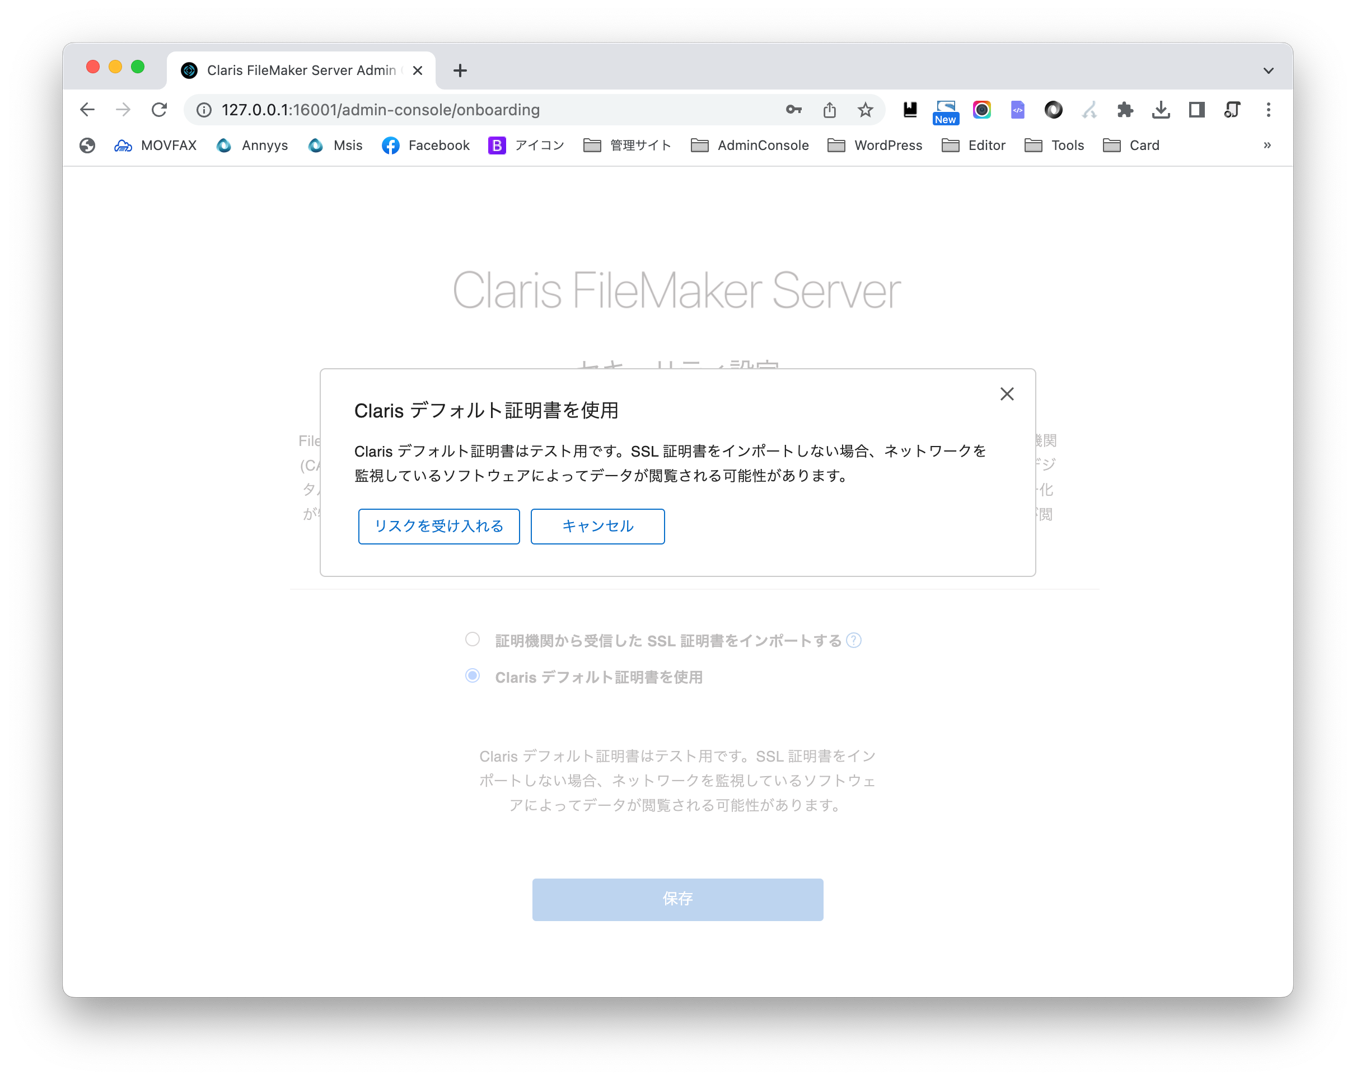Open the アイコン bookmark
This screenshot has height=1080, width=1356.
point(526,145)
